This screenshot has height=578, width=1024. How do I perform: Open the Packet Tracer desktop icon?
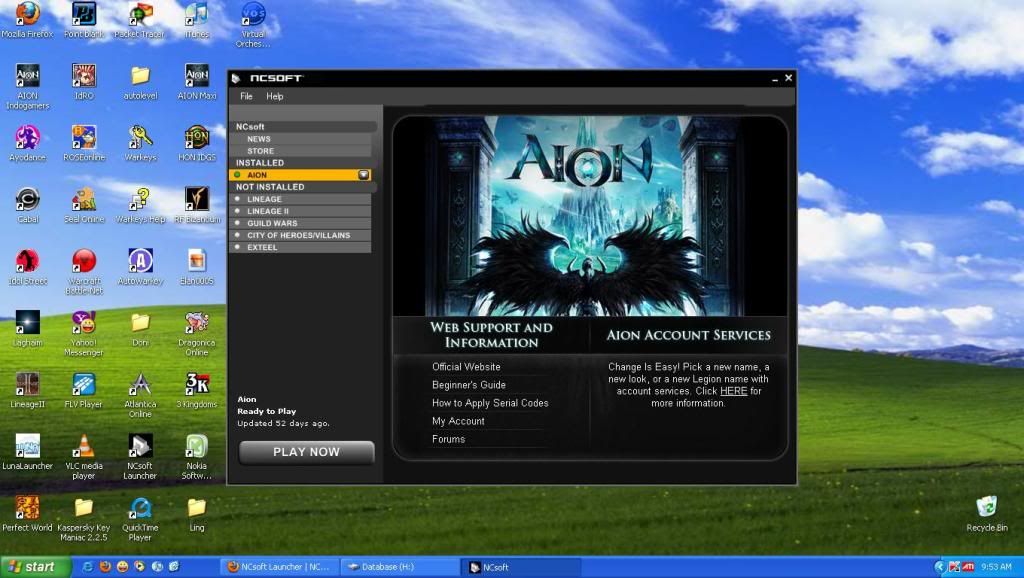tap(140, 20)
